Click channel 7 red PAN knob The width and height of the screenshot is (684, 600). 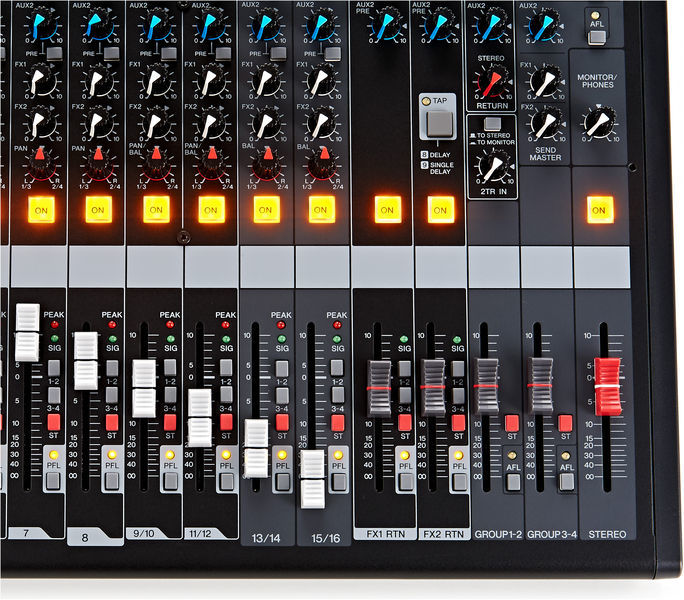[41, 164]
